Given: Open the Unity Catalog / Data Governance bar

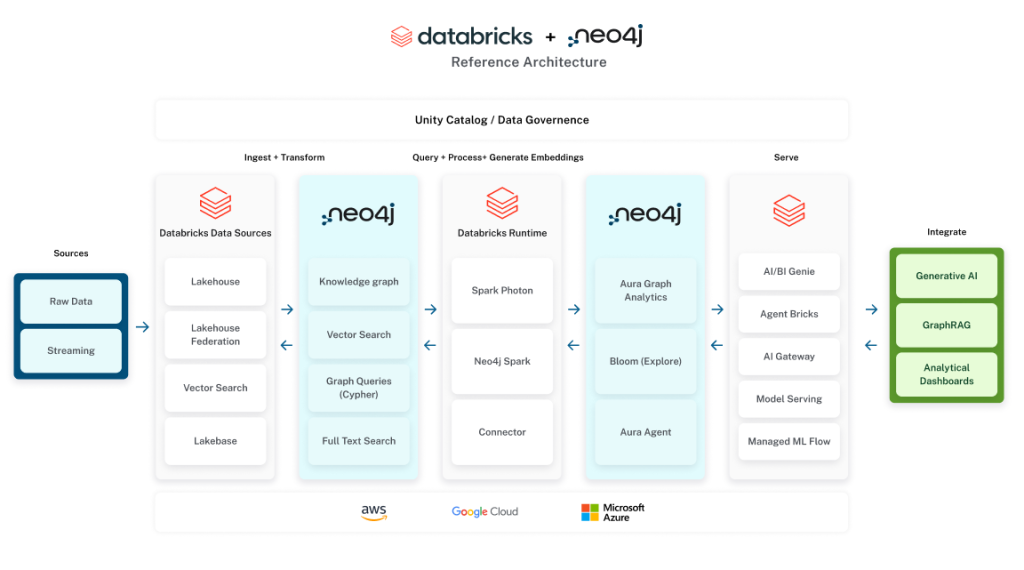Looking at the screenshot, I should (501, 120).
